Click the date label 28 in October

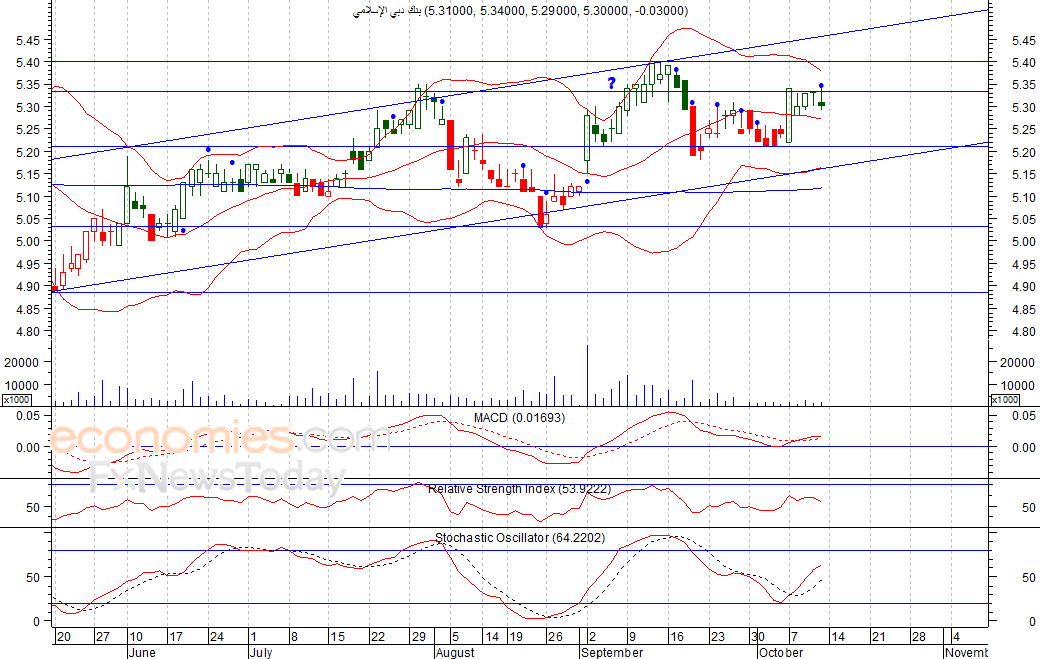tap(919, 637)
